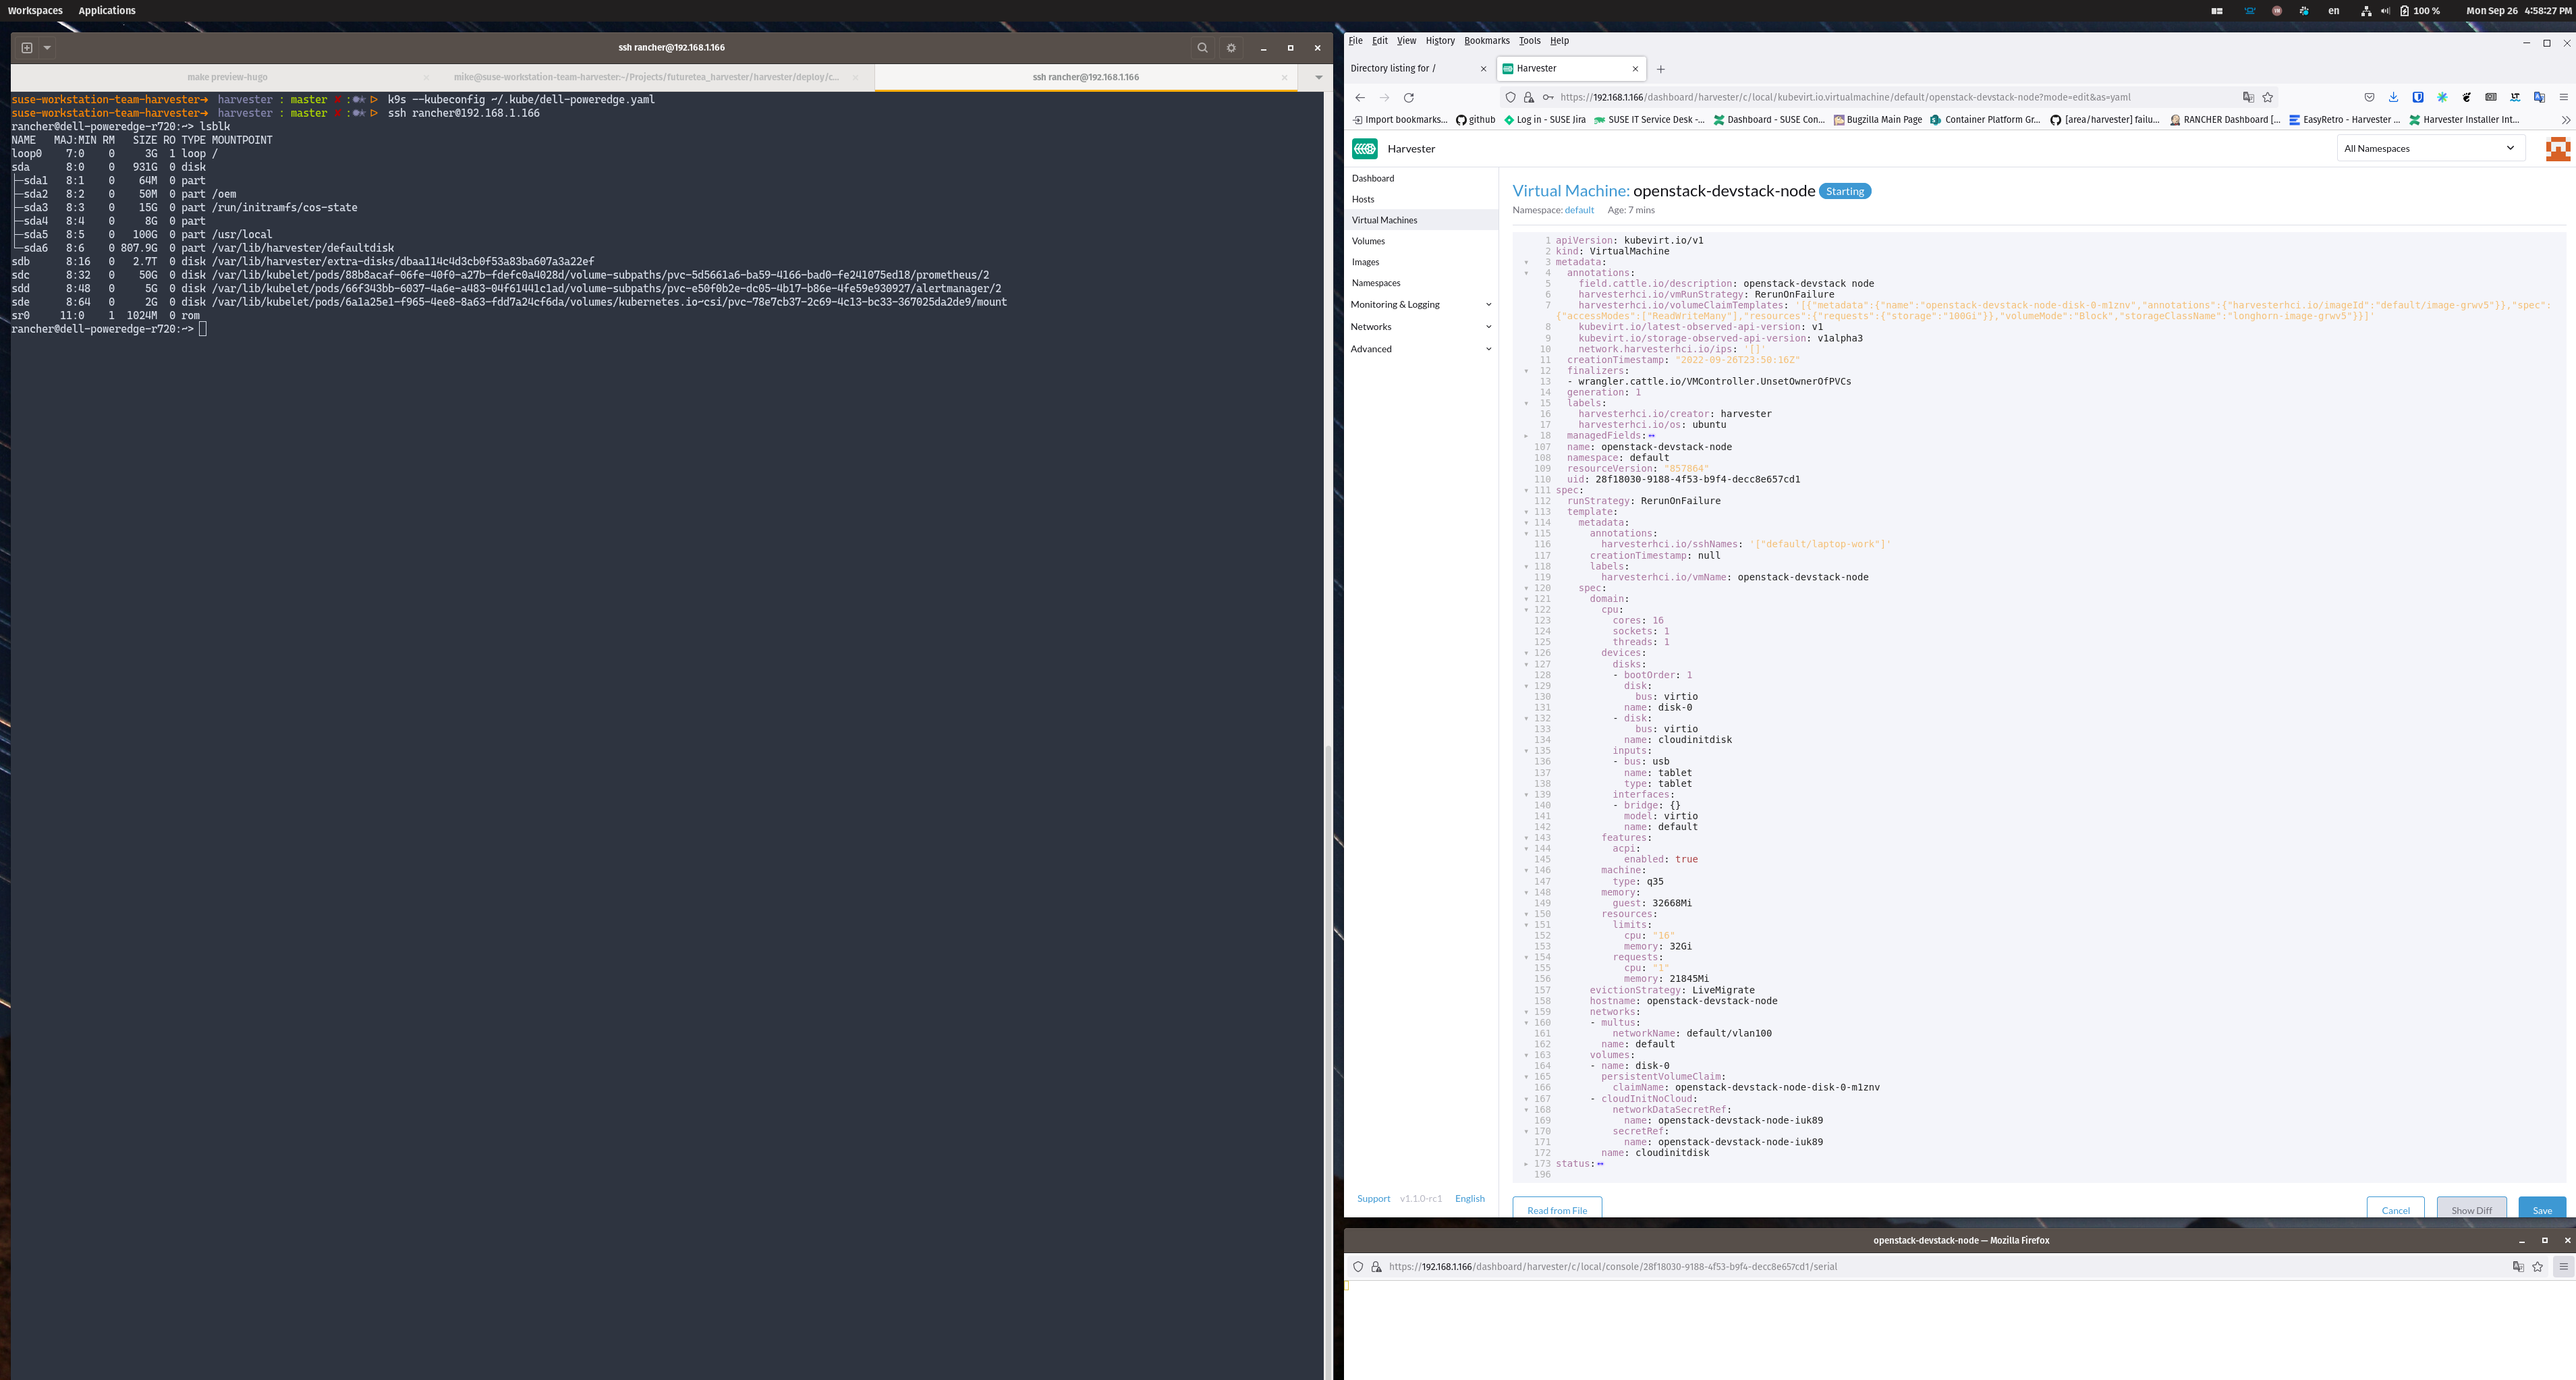Open the Tools menu in Firefox
The height and width of the screenshot is (1380, 2576).
pos(1529,41)
